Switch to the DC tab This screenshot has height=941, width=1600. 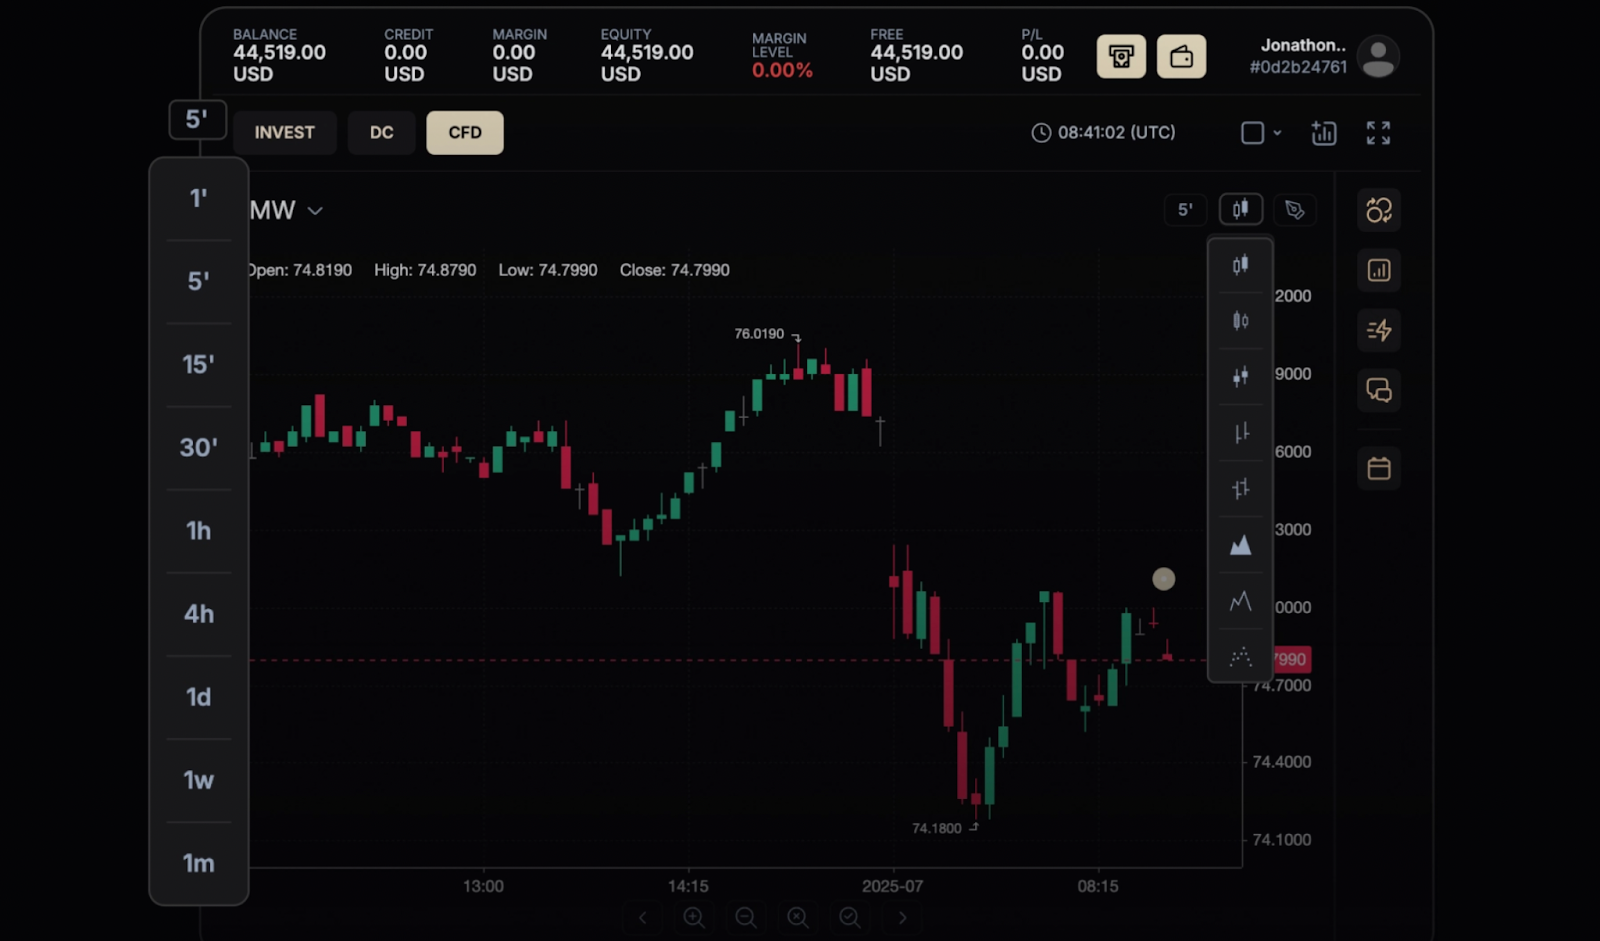pos(381,133)
